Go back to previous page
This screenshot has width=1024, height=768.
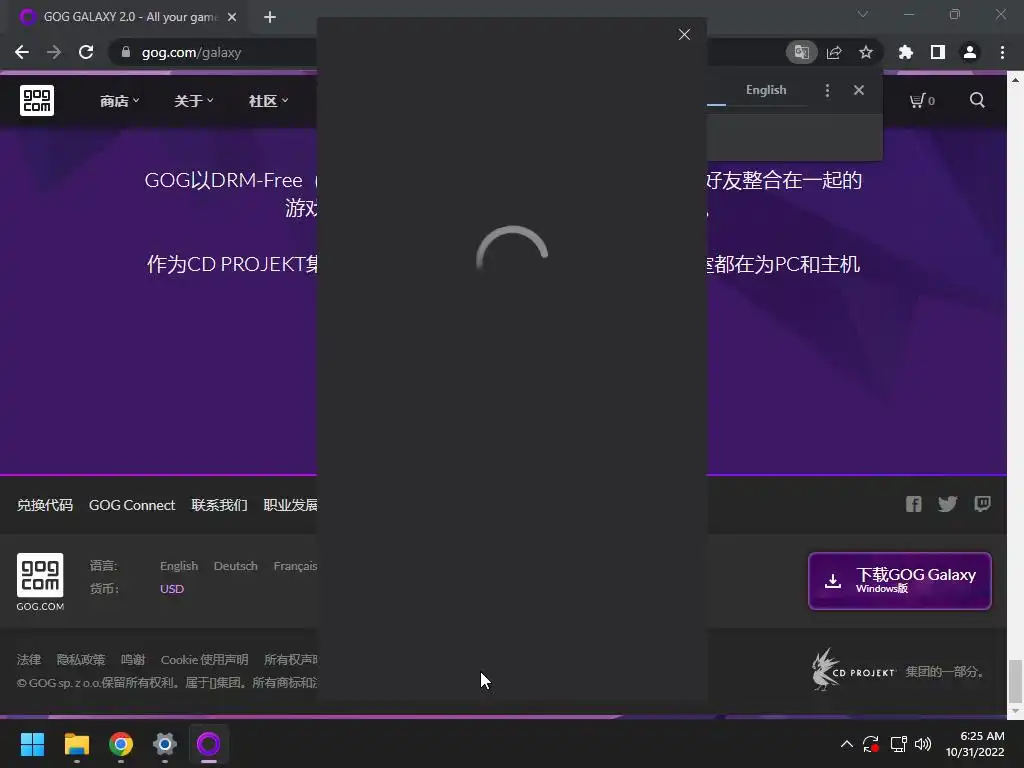(22, 52)
